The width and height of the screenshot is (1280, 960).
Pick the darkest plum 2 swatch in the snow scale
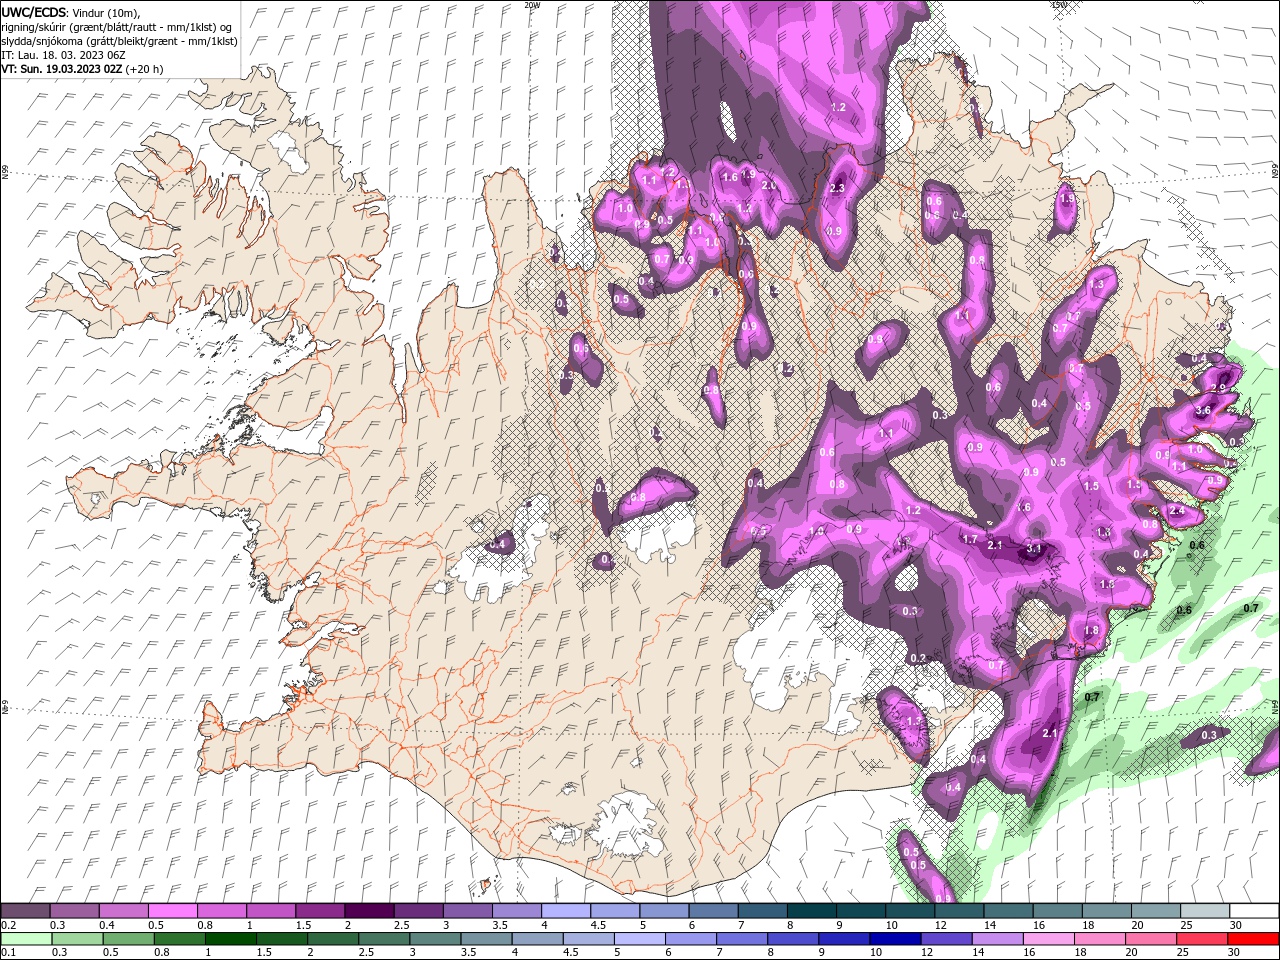point(369,910)
